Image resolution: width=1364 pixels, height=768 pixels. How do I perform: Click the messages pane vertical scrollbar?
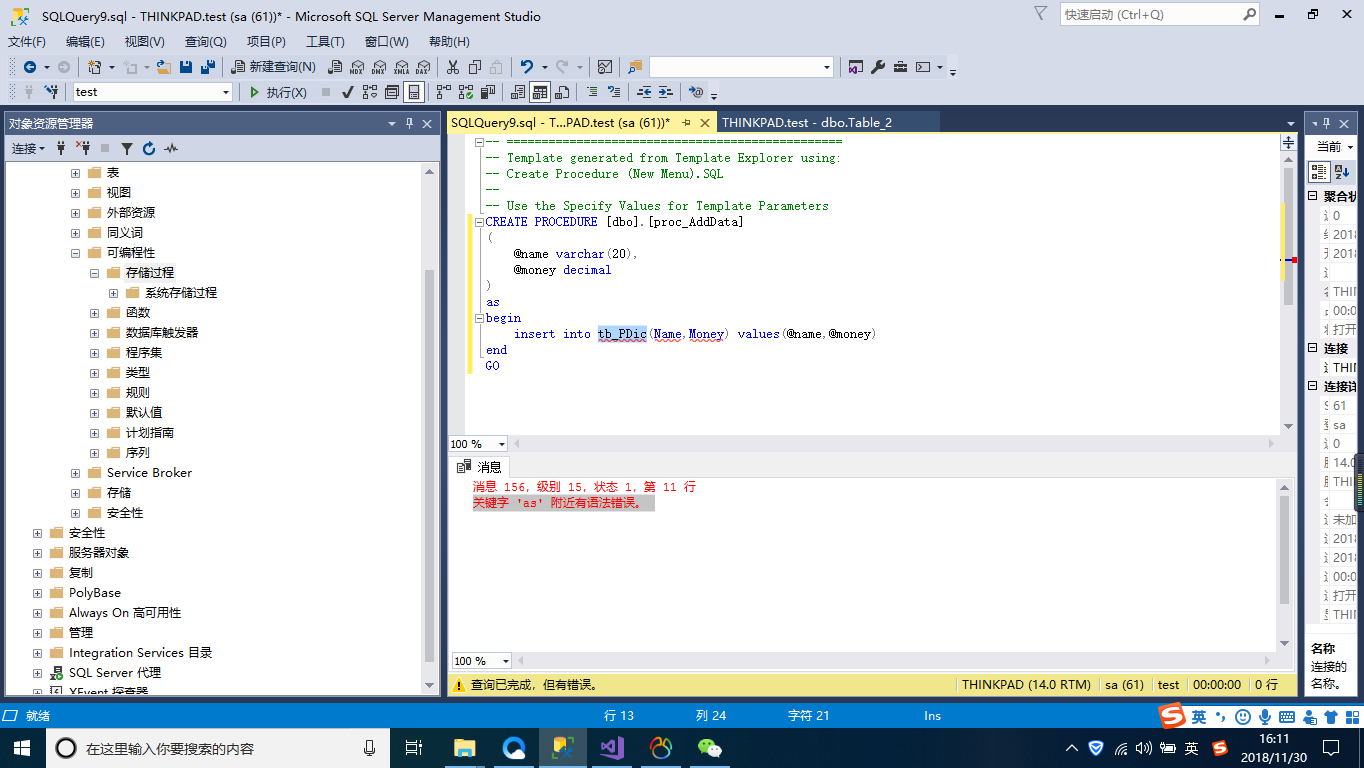(1285, 565)
